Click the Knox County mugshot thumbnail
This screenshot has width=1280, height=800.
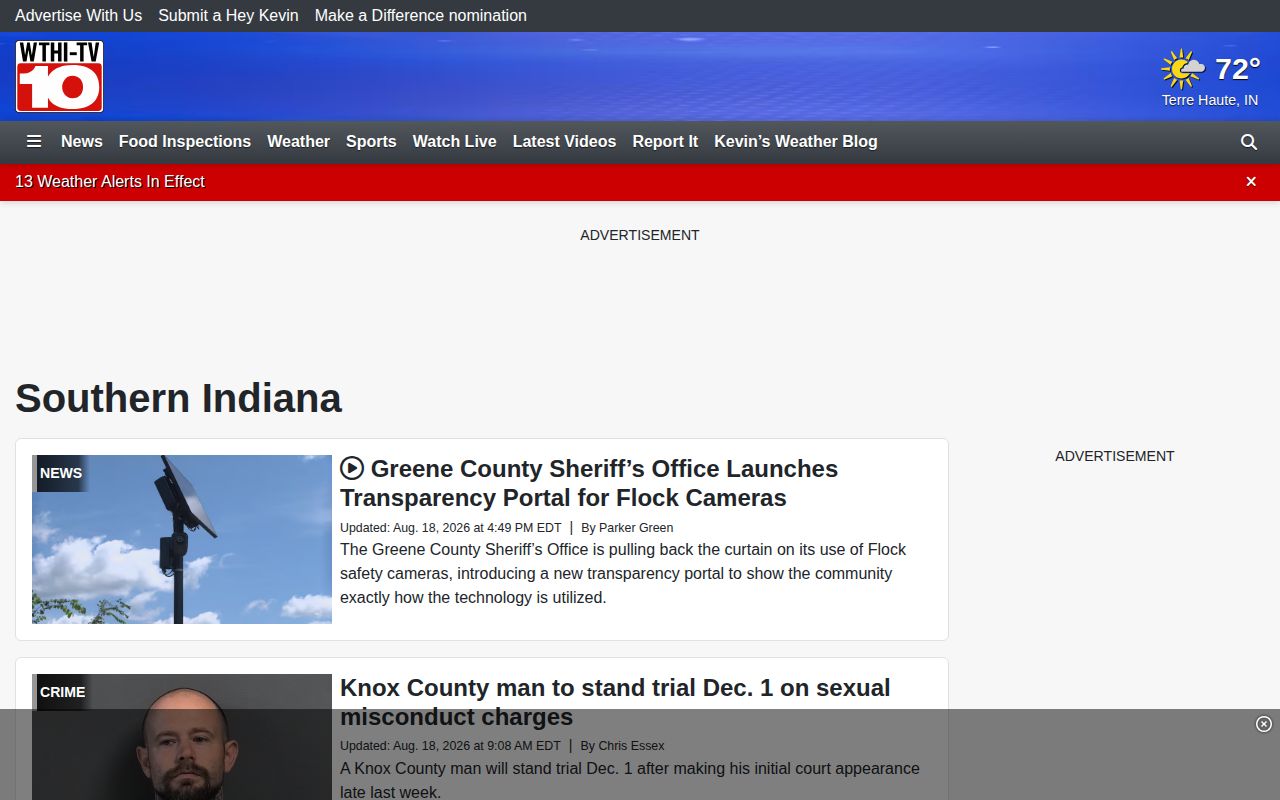[182, 737]
